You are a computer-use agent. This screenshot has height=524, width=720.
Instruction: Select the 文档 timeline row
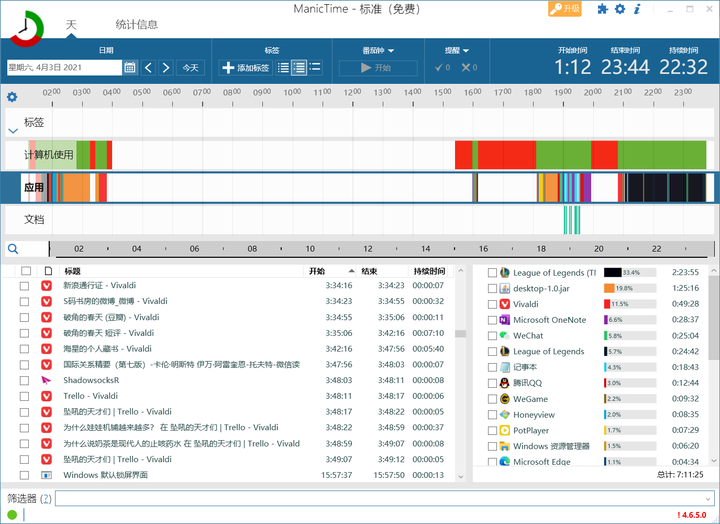click(x=360, y=220)
